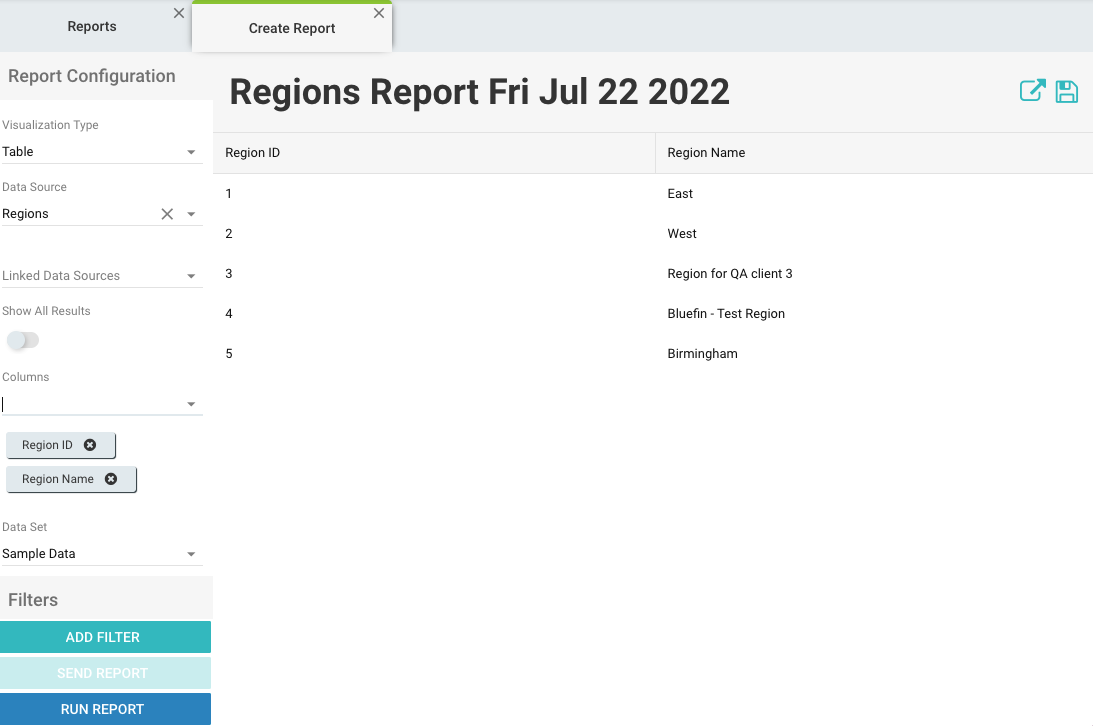Switch to the Reports tab
This screenshot has height=726, width=1093.
(x=92, y=27)
